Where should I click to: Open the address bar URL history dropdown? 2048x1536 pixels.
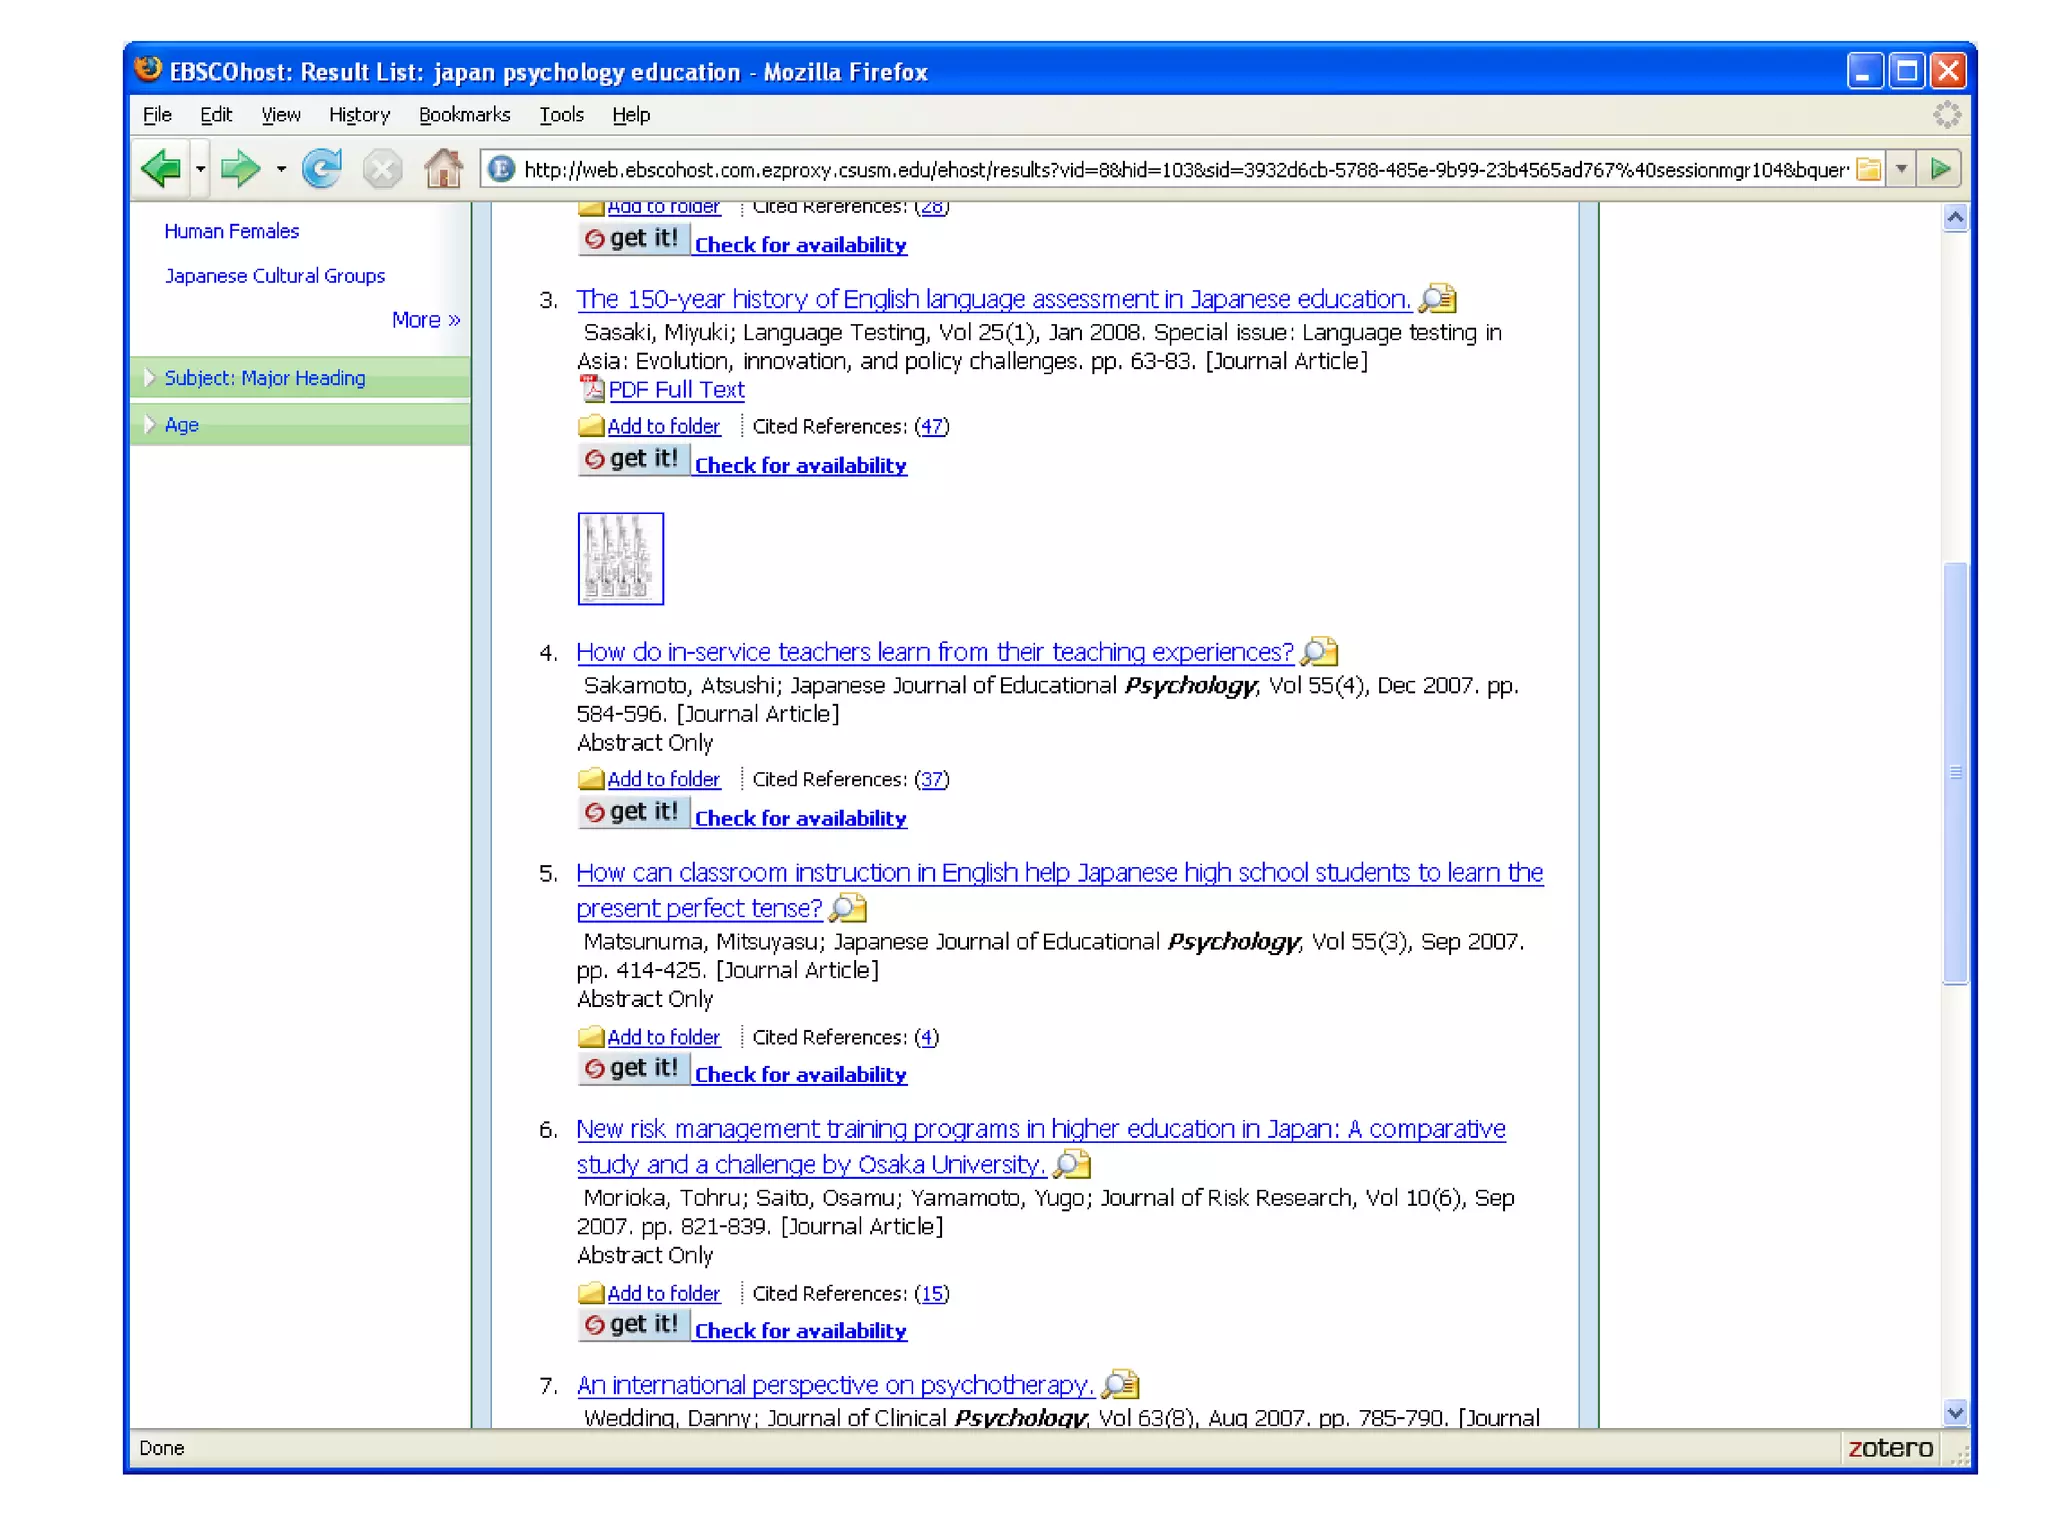[x=1902, y=169]
